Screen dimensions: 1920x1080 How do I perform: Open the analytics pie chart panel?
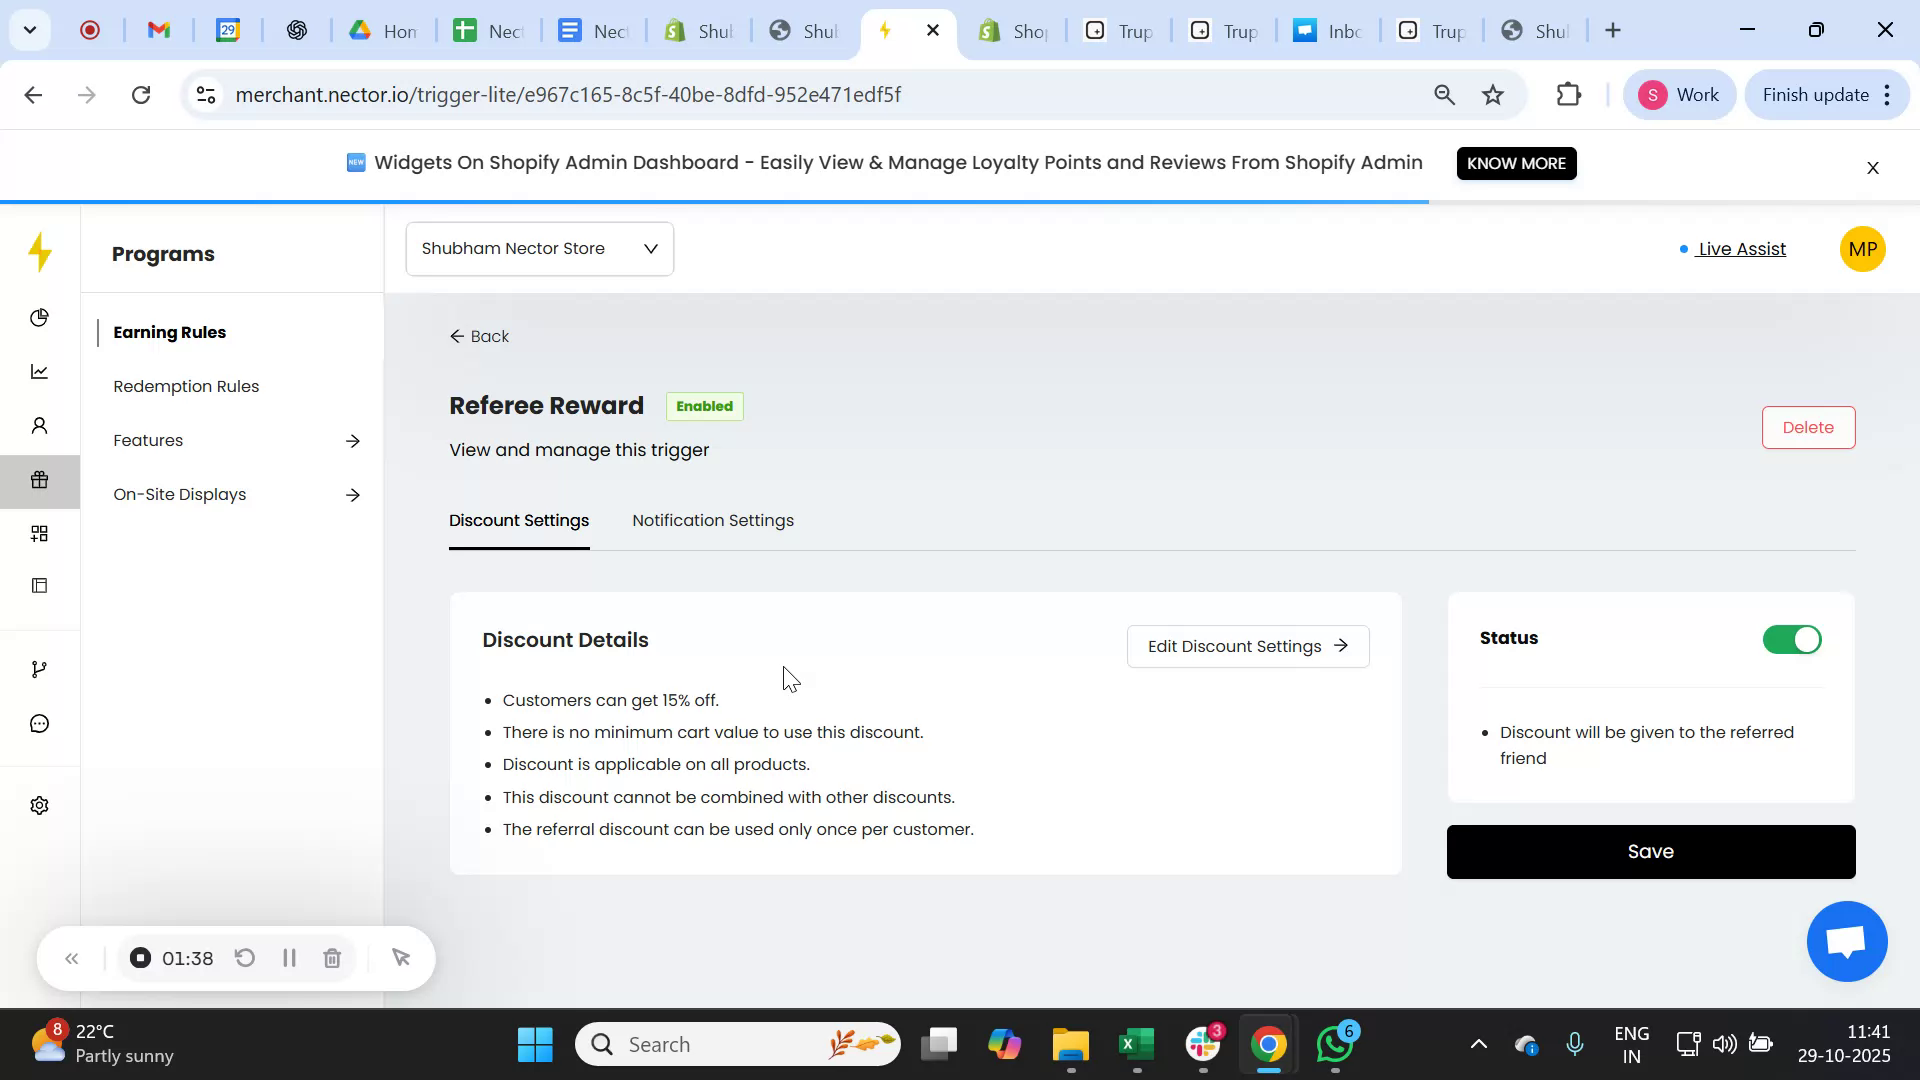click(40, 317)
